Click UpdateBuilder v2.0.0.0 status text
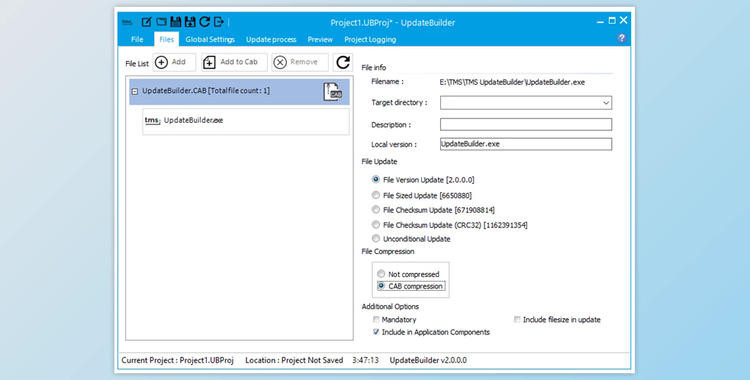The height and width of the screenshot is (380, 750). tap(428, 360)
